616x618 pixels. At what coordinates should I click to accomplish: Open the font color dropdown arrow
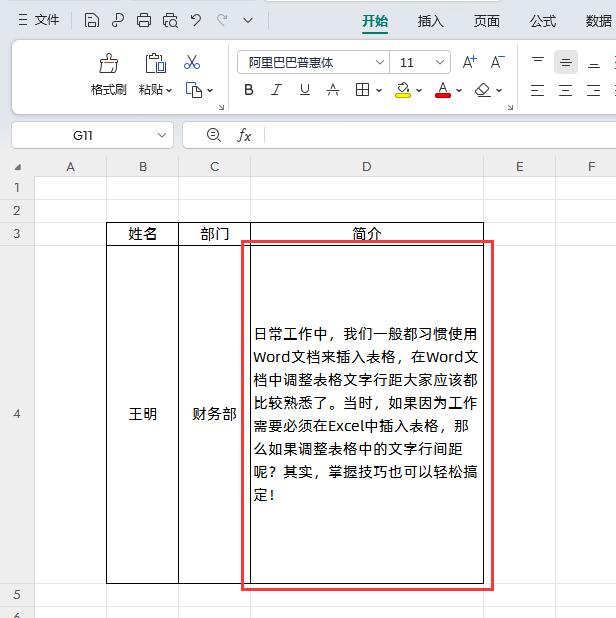[459, 91]
